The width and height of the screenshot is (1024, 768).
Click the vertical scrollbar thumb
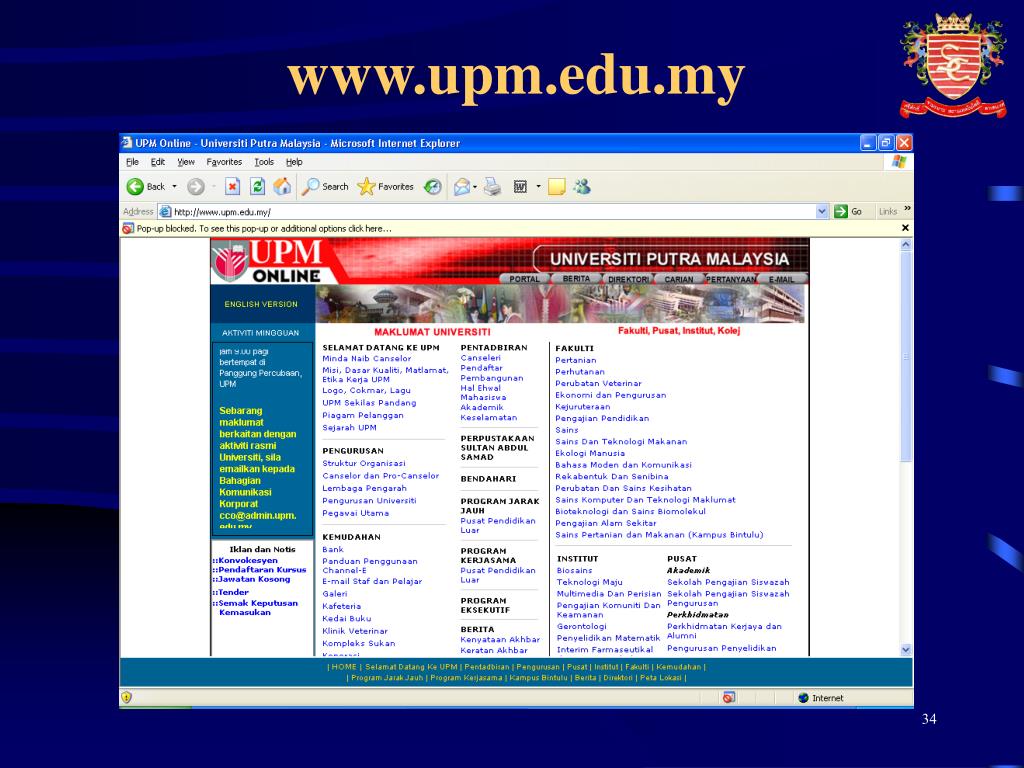pos(906,357)
